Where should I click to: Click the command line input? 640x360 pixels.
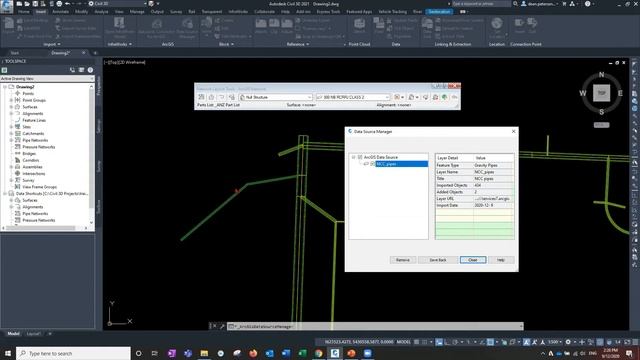pos(376,326)
